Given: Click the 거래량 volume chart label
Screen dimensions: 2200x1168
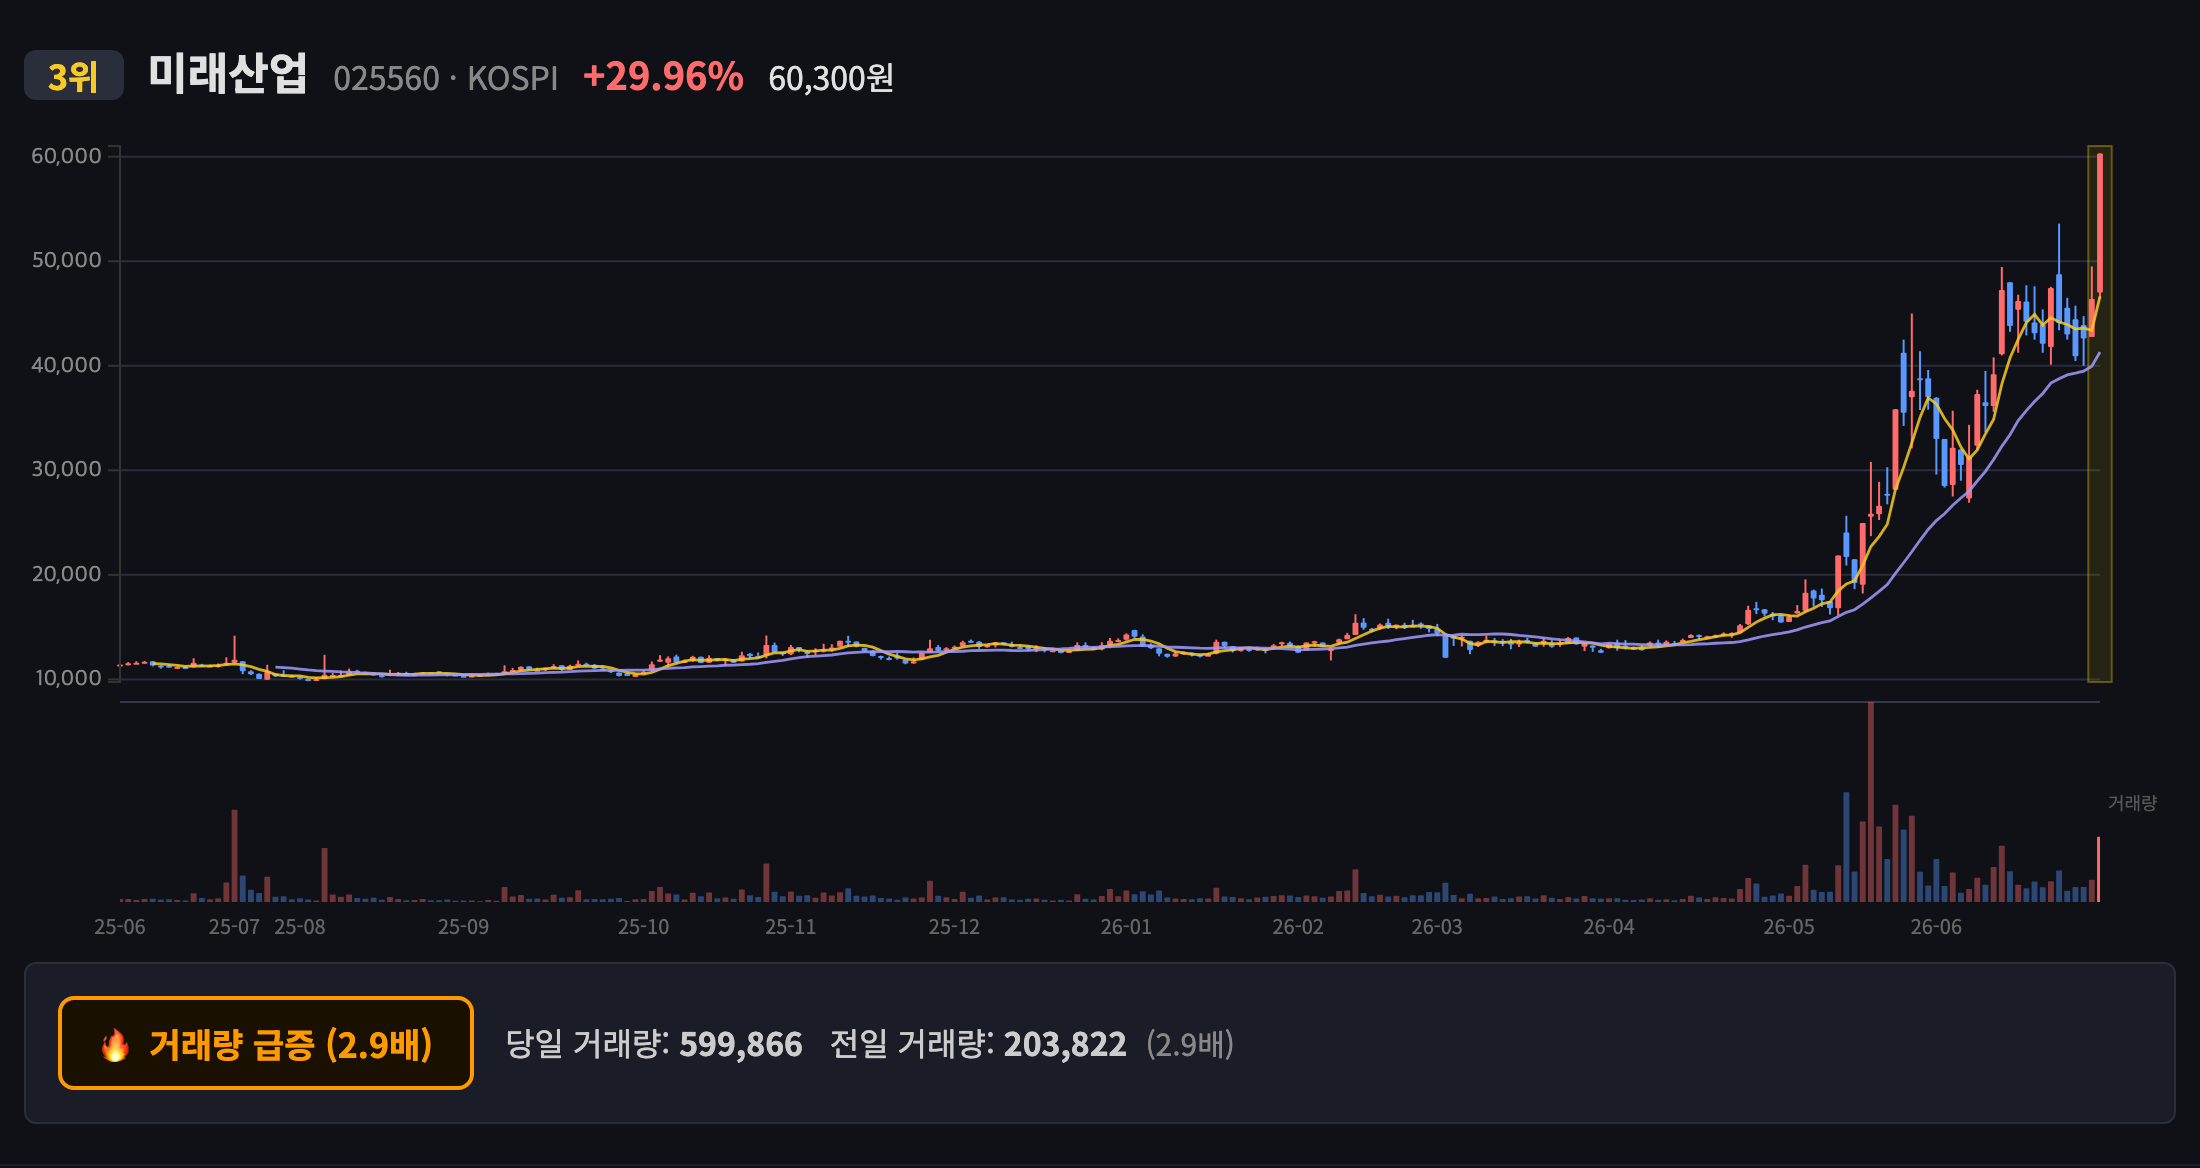Looking at the screenshot, I should point(2132,803).
